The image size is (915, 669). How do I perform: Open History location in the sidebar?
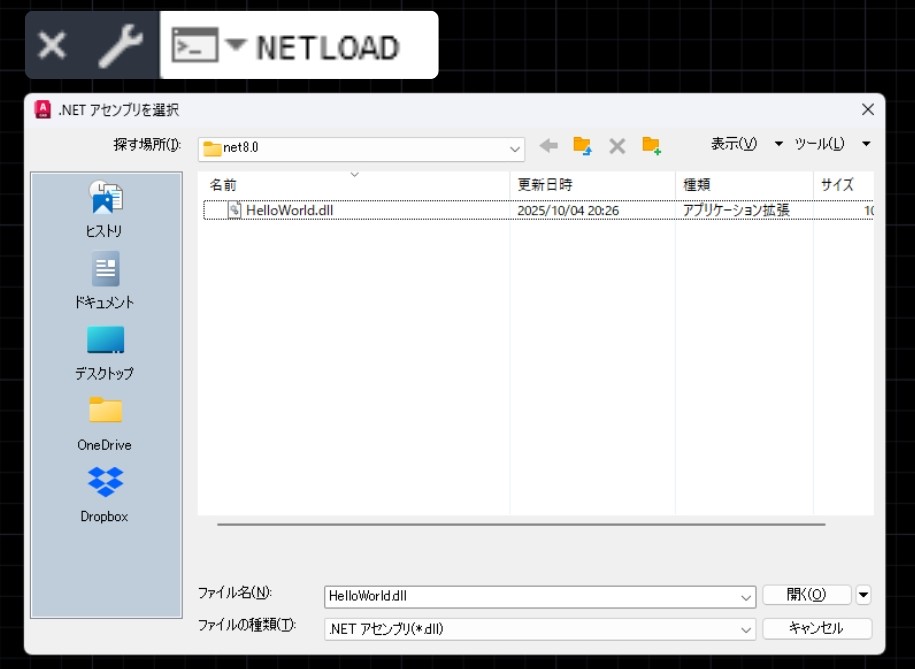pos(105,210)
